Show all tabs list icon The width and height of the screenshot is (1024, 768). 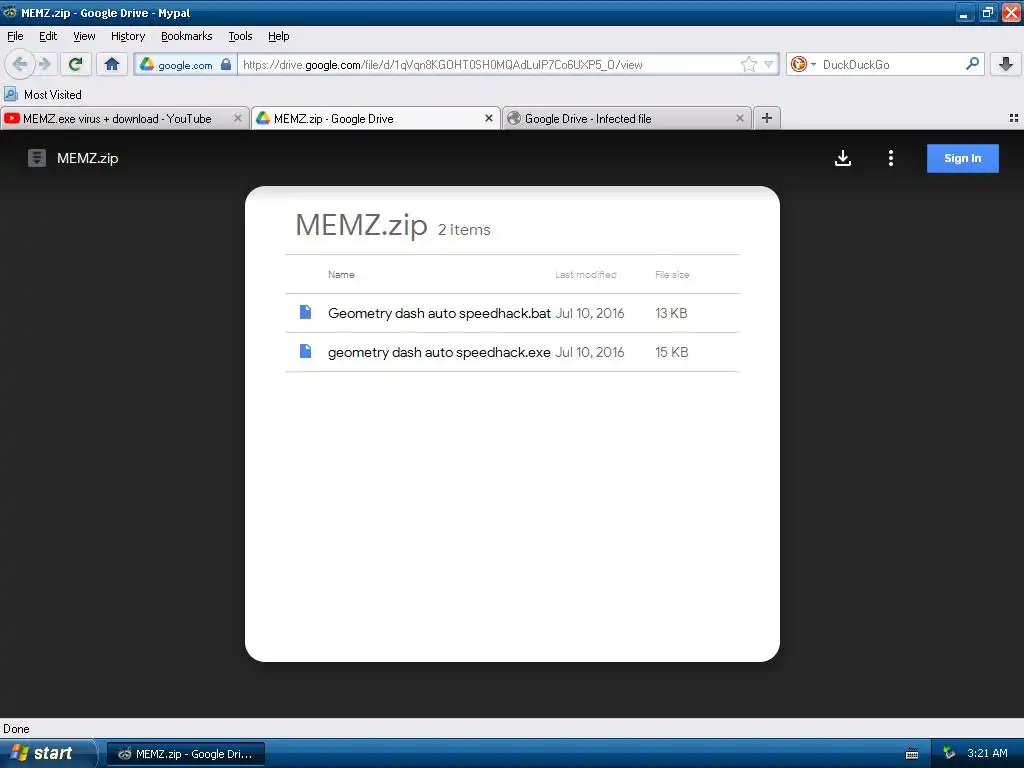[1014, 118]
